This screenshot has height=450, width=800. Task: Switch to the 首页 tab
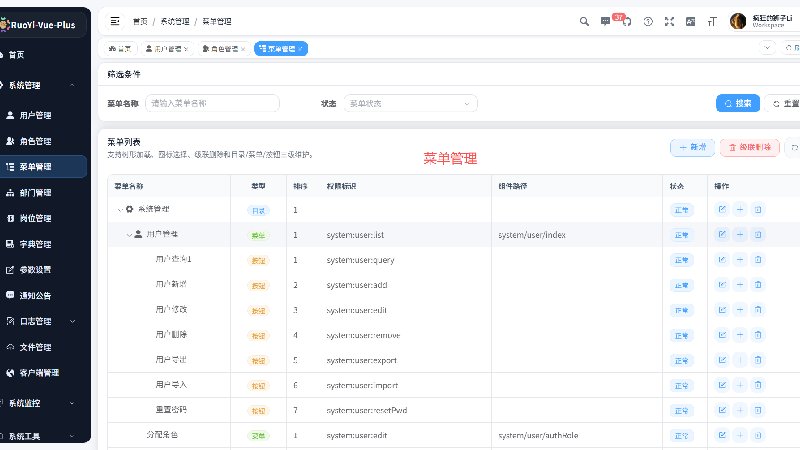[x=120, y=48]
